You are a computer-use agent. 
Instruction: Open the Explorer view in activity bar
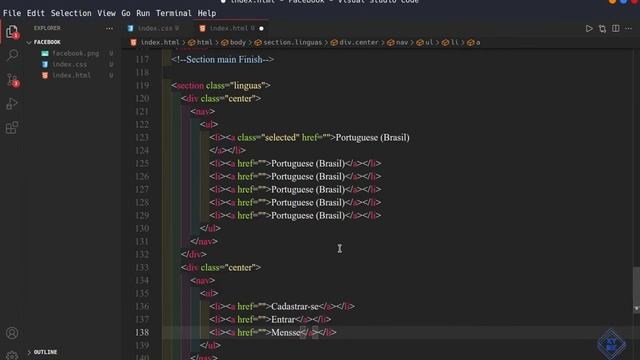click(x=12, y=31)
